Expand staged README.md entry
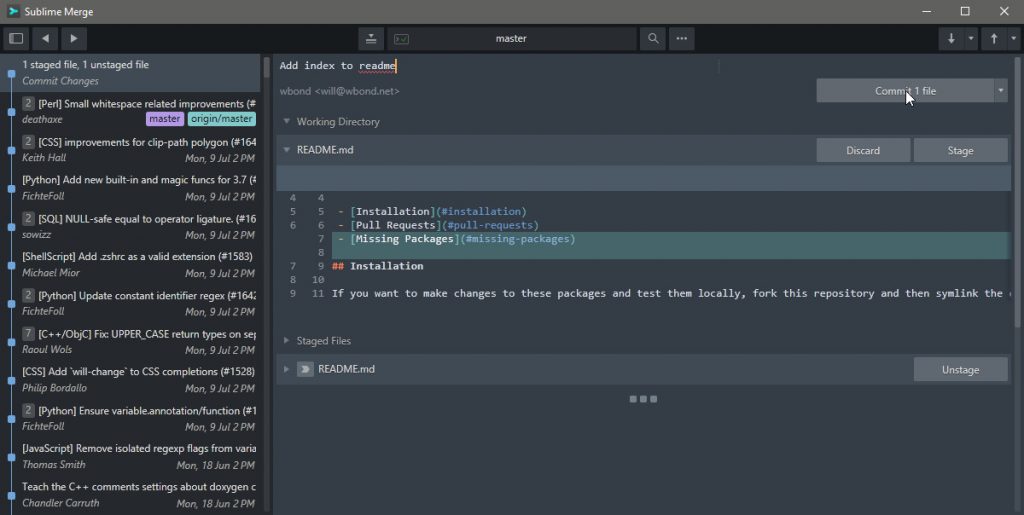The height and width of the screenshot is (515, 1024). (286, 369)
